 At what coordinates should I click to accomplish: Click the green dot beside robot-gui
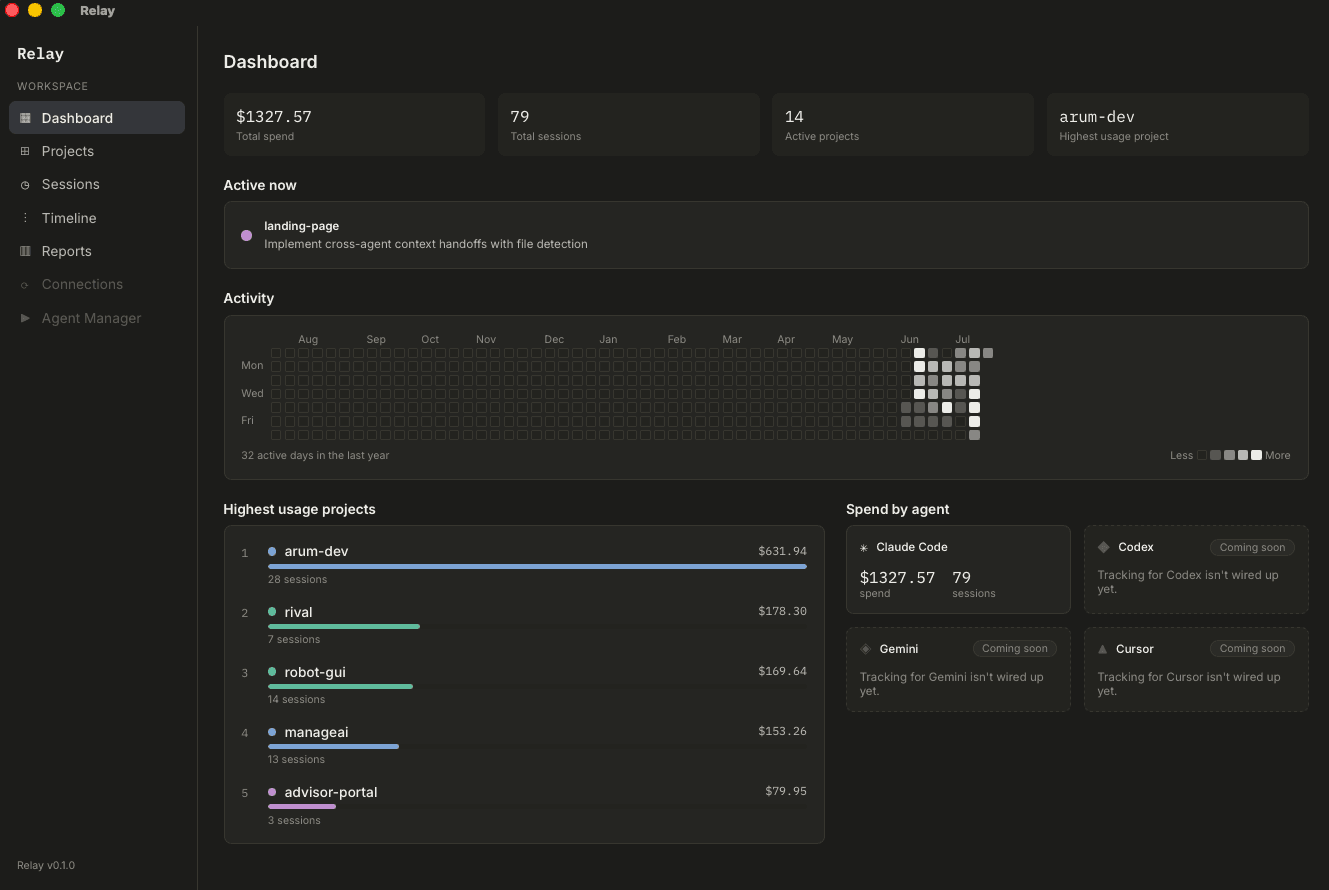tap(272, 672)
